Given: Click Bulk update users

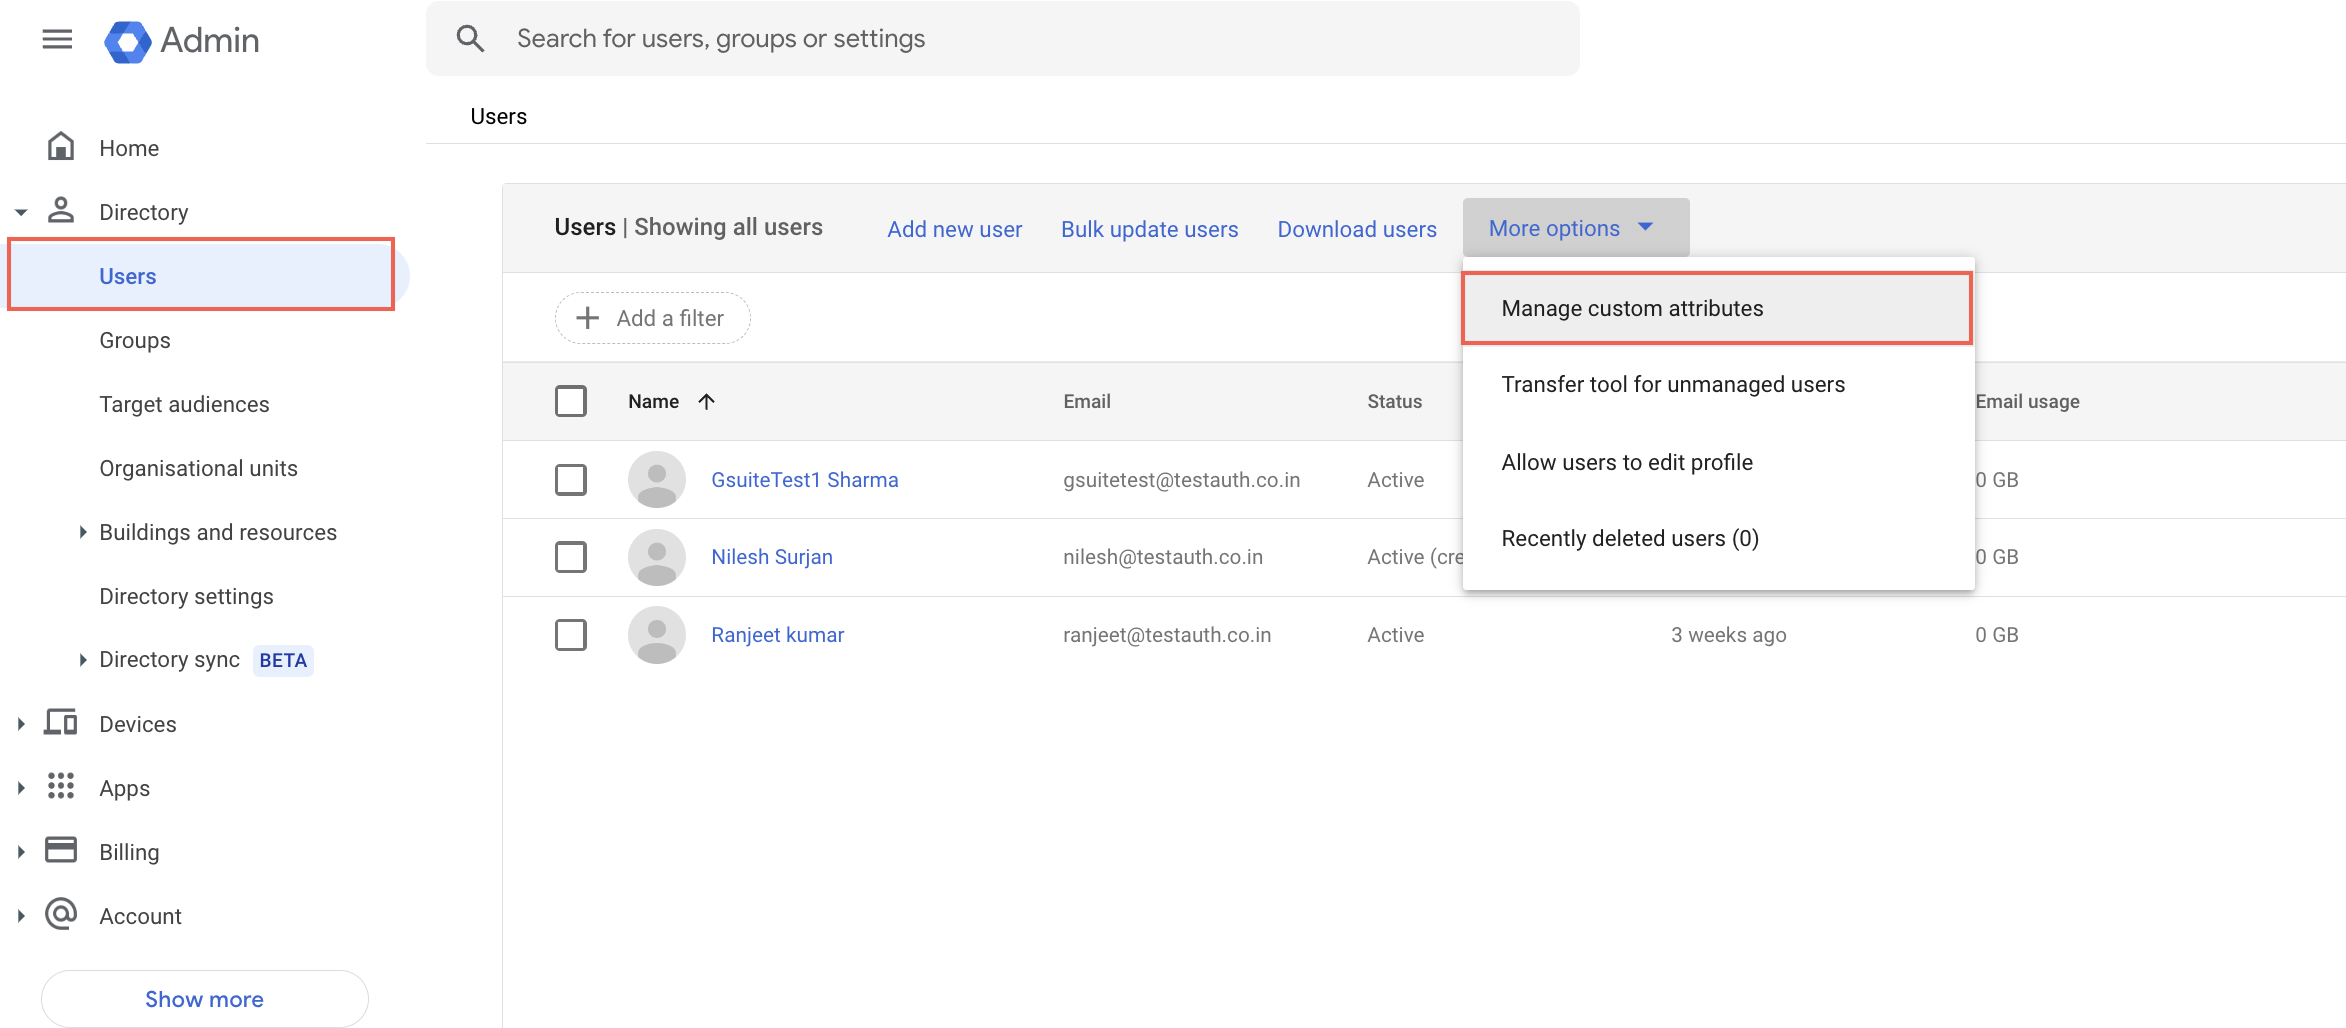Looking at the screenshot, I should 1149,229.
